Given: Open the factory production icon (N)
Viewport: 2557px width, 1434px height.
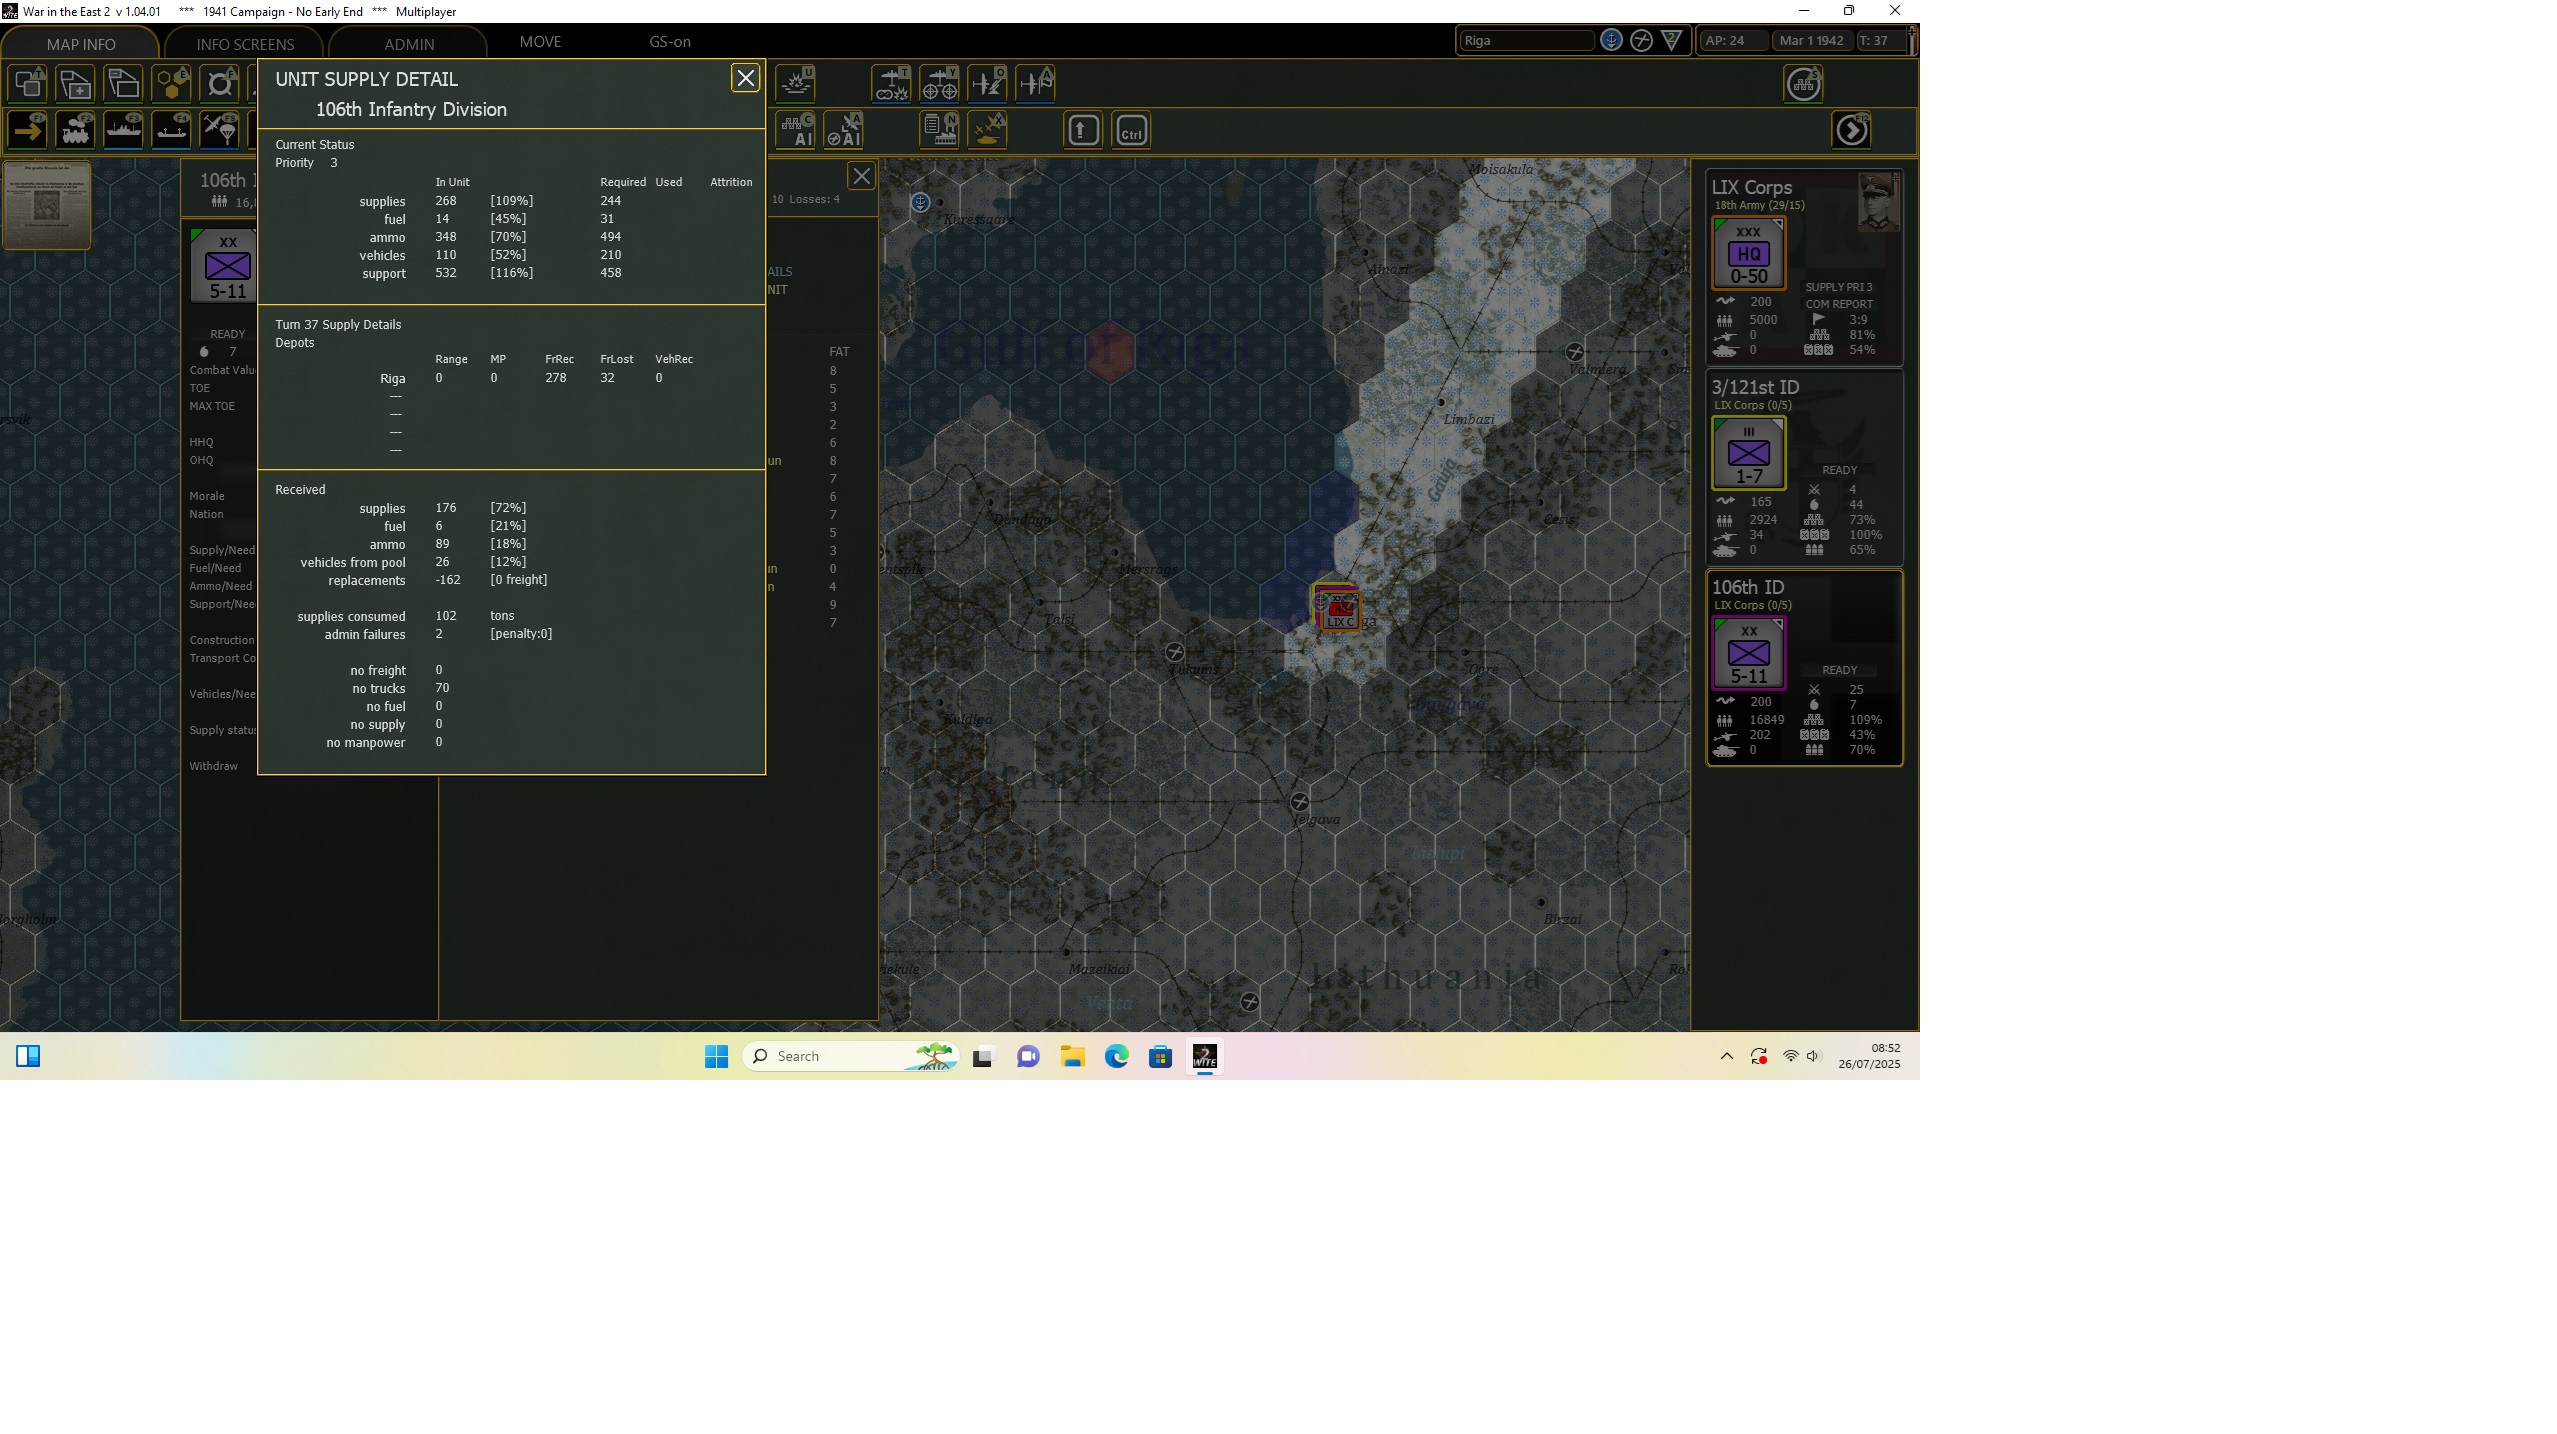Looking at the screenshot, I should pyautogui.click(x=939, y=130).
